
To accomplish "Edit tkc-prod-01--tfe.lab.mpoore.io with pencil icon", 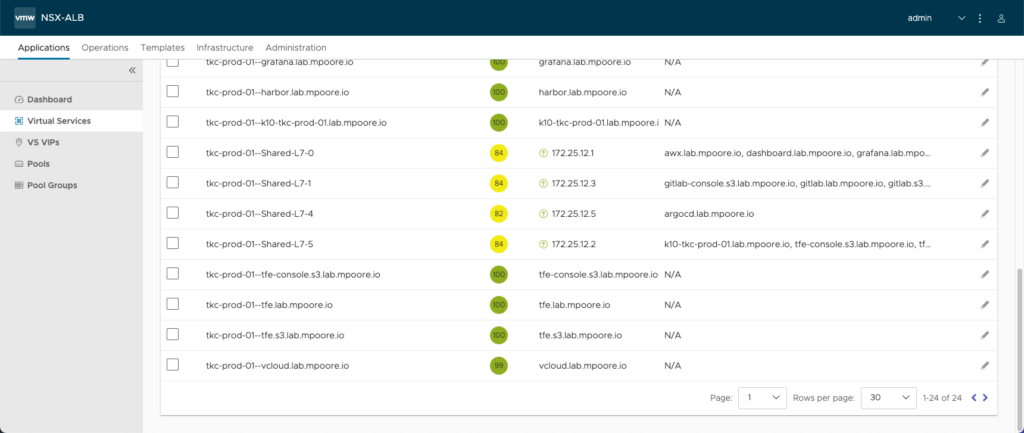I will click(x=985, y=305).
